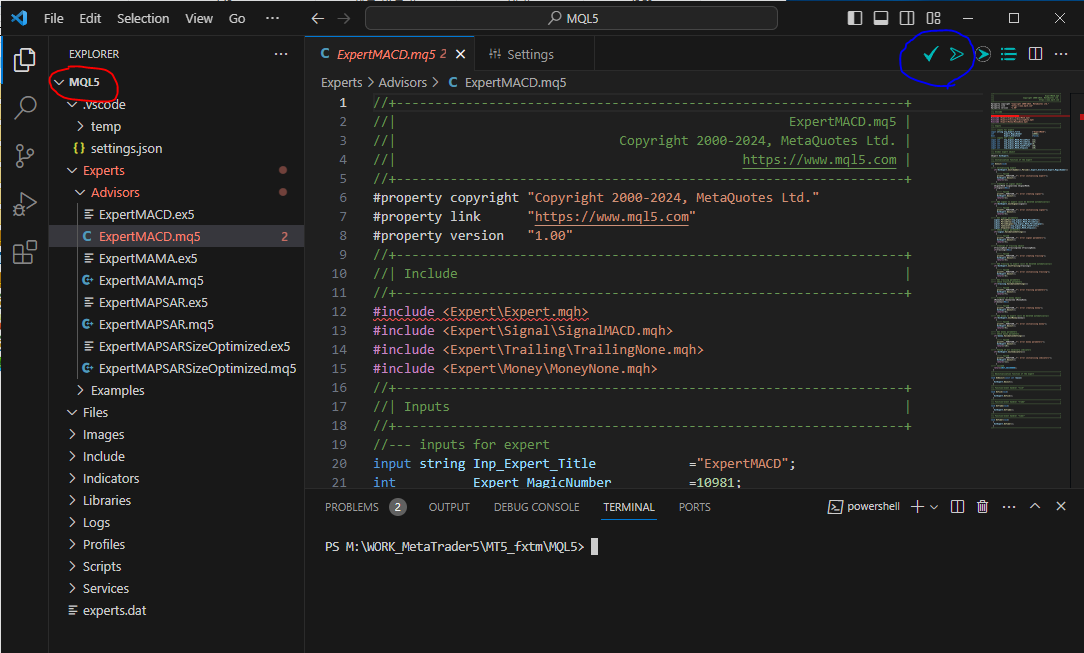Open the PORTS panel tab

click(x=694, y=507)
